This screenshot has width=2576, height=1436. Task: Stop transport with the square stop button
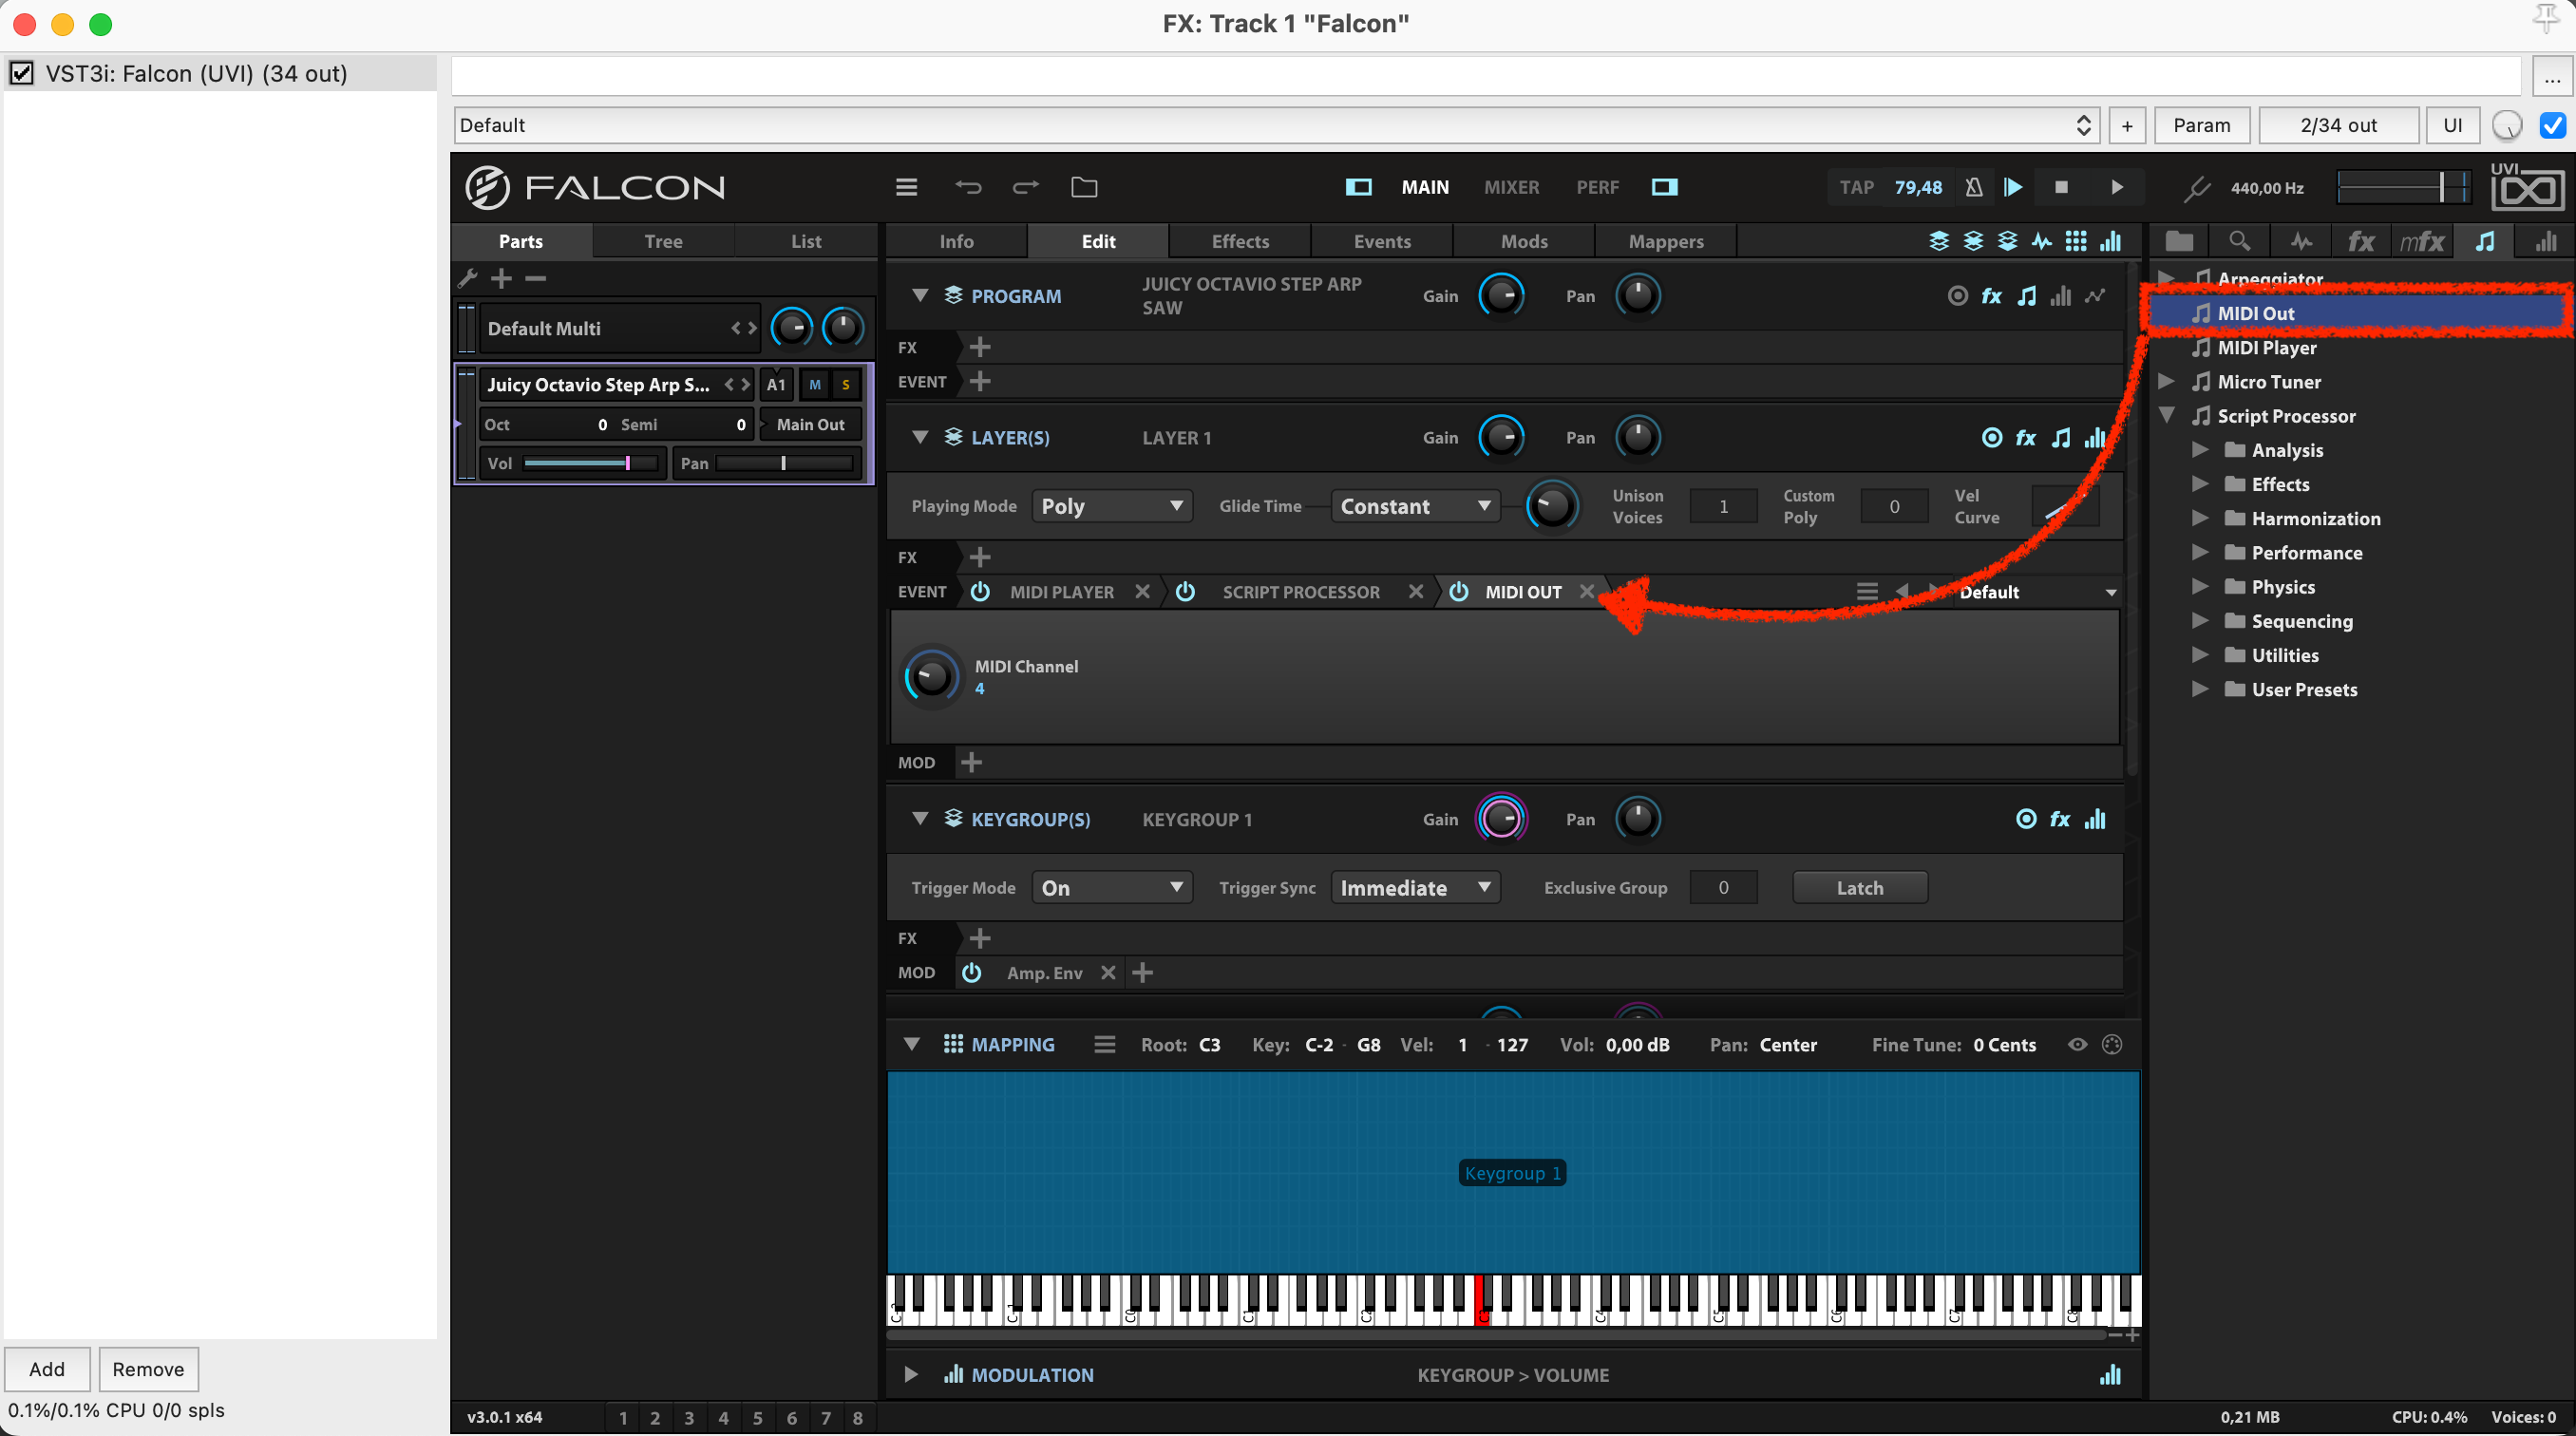(2061, 187)
